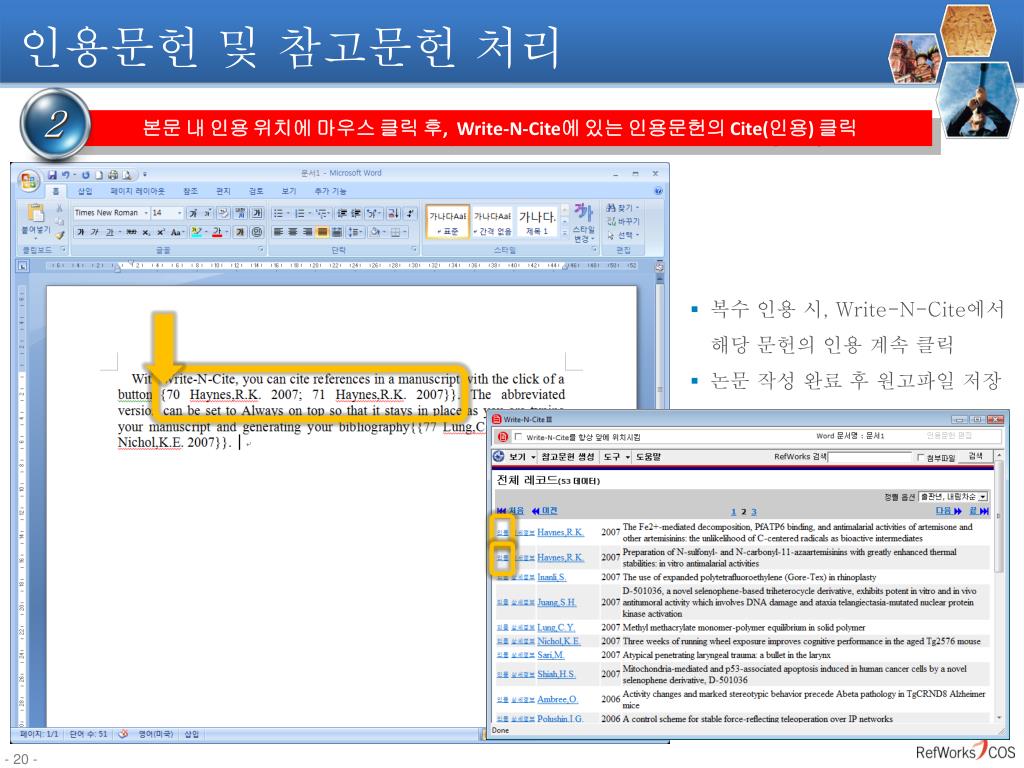Select the Format Painter brush icon
This screenshot has height=768, width=1024.
click(60, 235)
